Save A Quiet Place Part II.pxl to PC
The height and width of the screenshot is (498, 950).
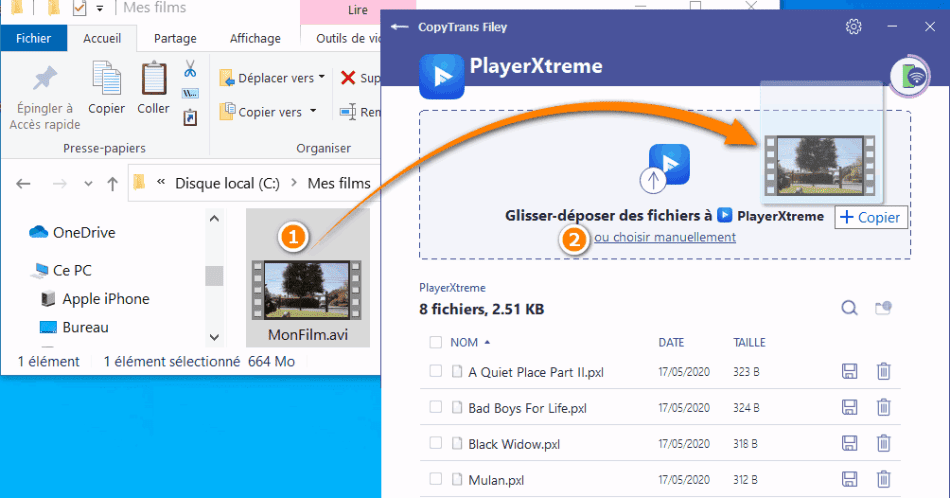click(849, 372)
